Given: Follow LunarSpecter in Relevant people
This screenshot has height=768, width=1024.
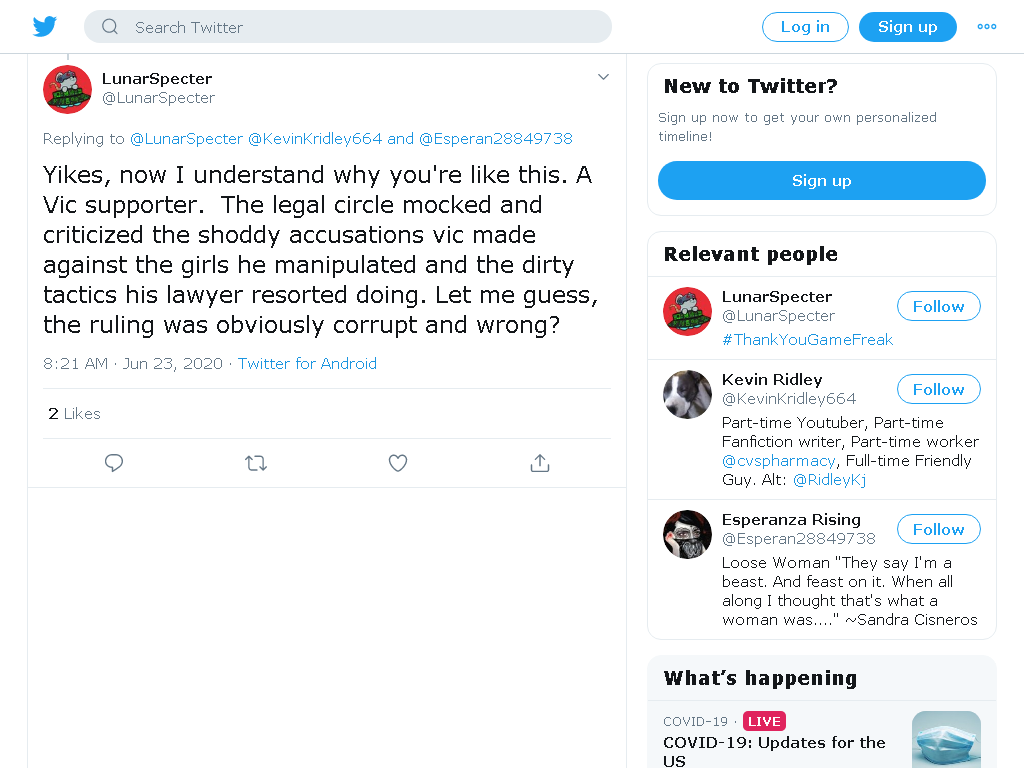Looking at the screenshot, I should point(938,306).
